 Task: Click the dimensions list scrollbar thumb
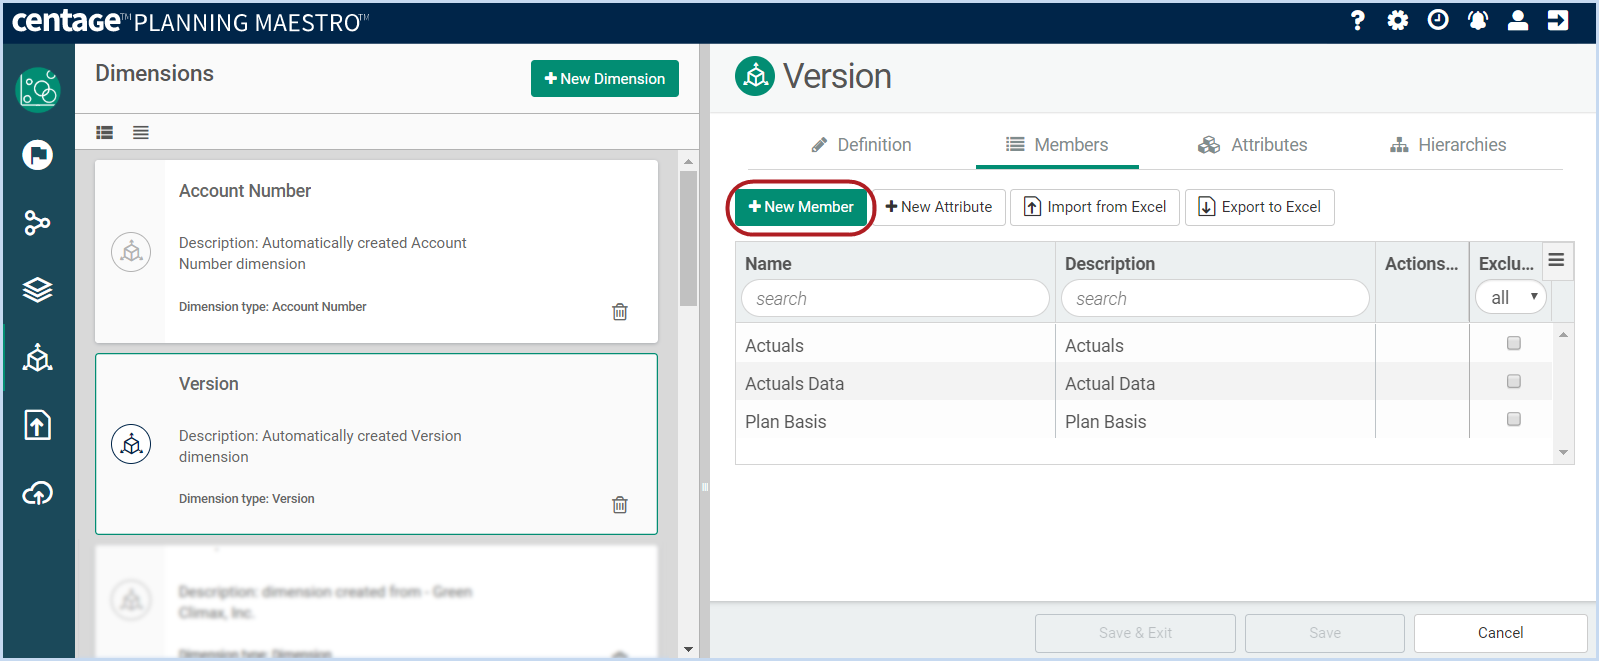688,238
